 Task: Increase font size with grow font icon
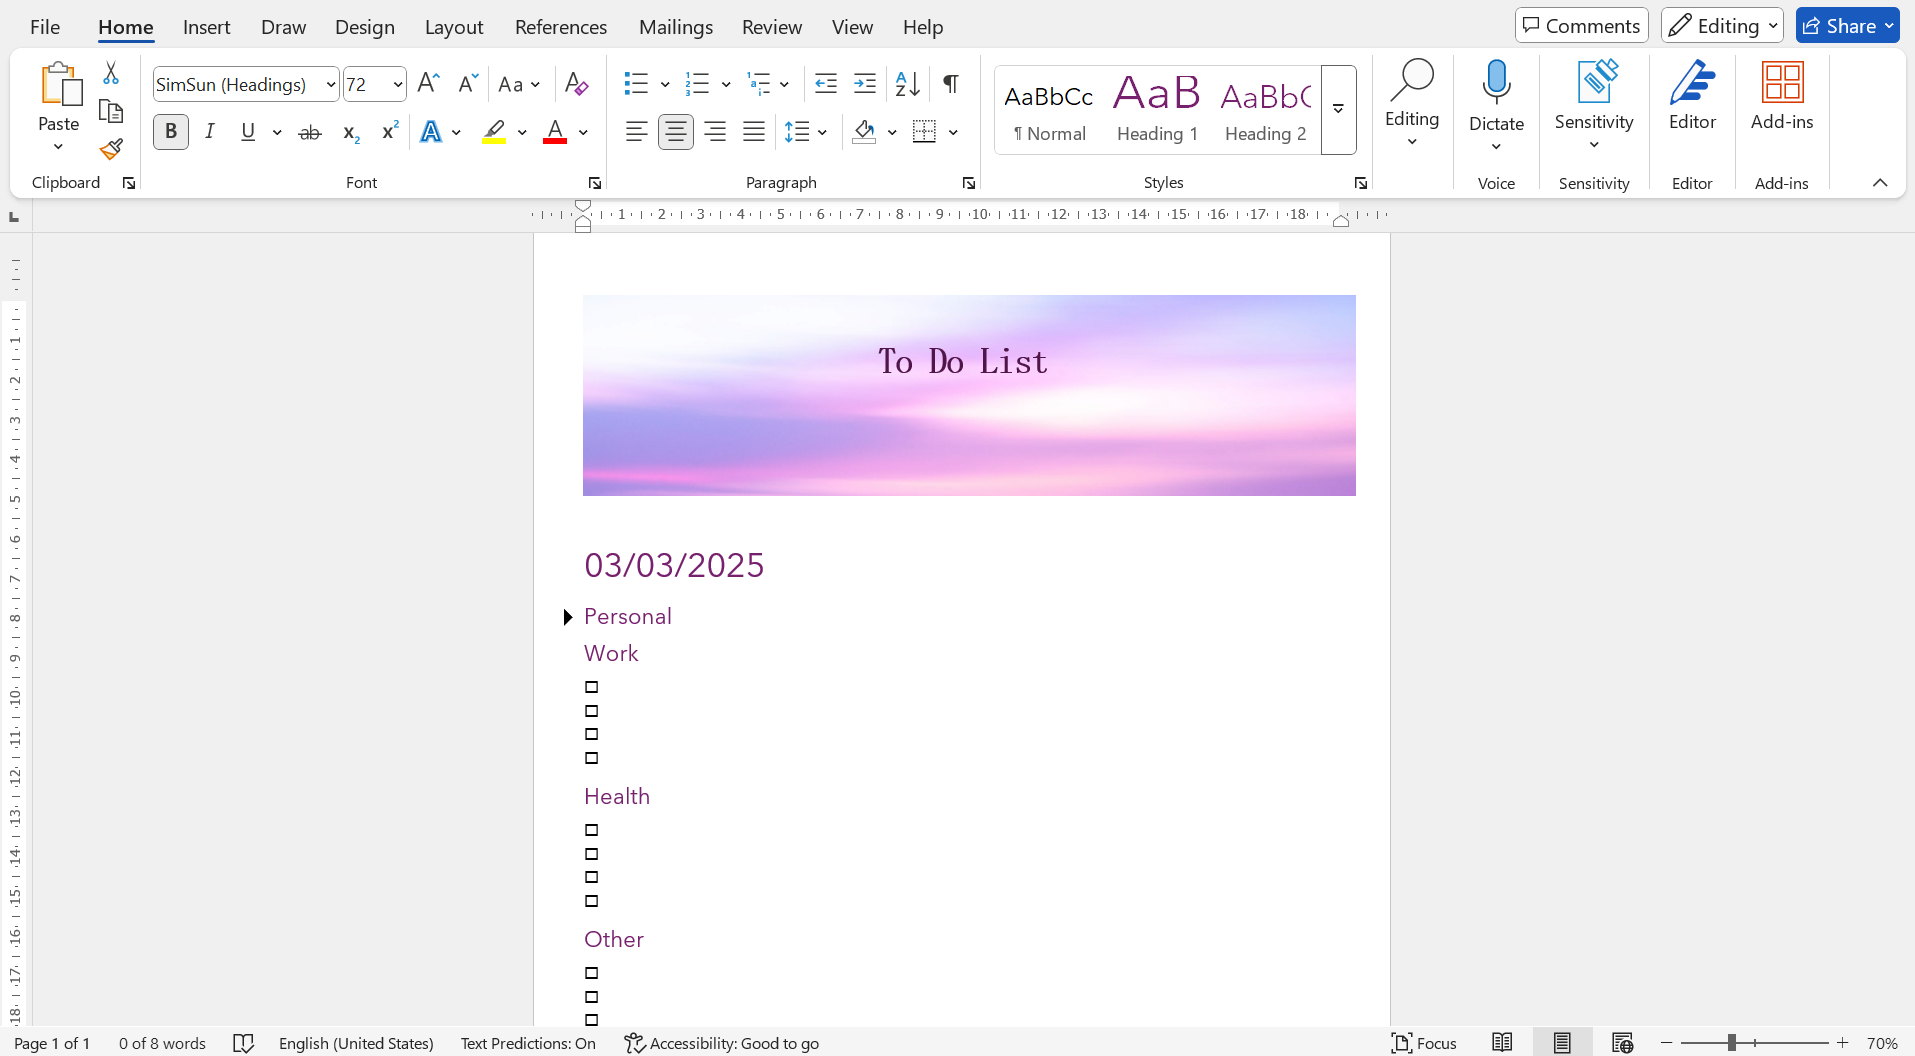tap(428, 84)
